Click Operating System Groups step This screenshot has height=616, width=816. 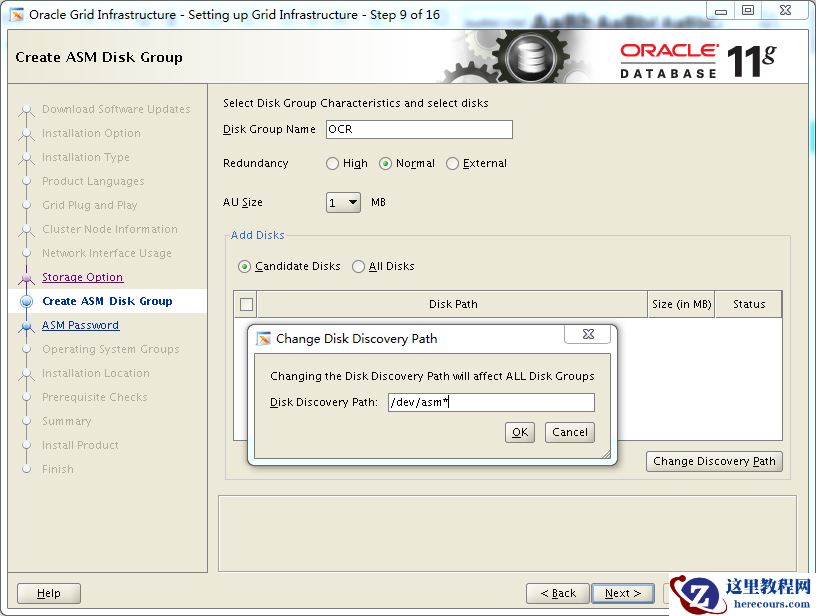pos(111,349)
